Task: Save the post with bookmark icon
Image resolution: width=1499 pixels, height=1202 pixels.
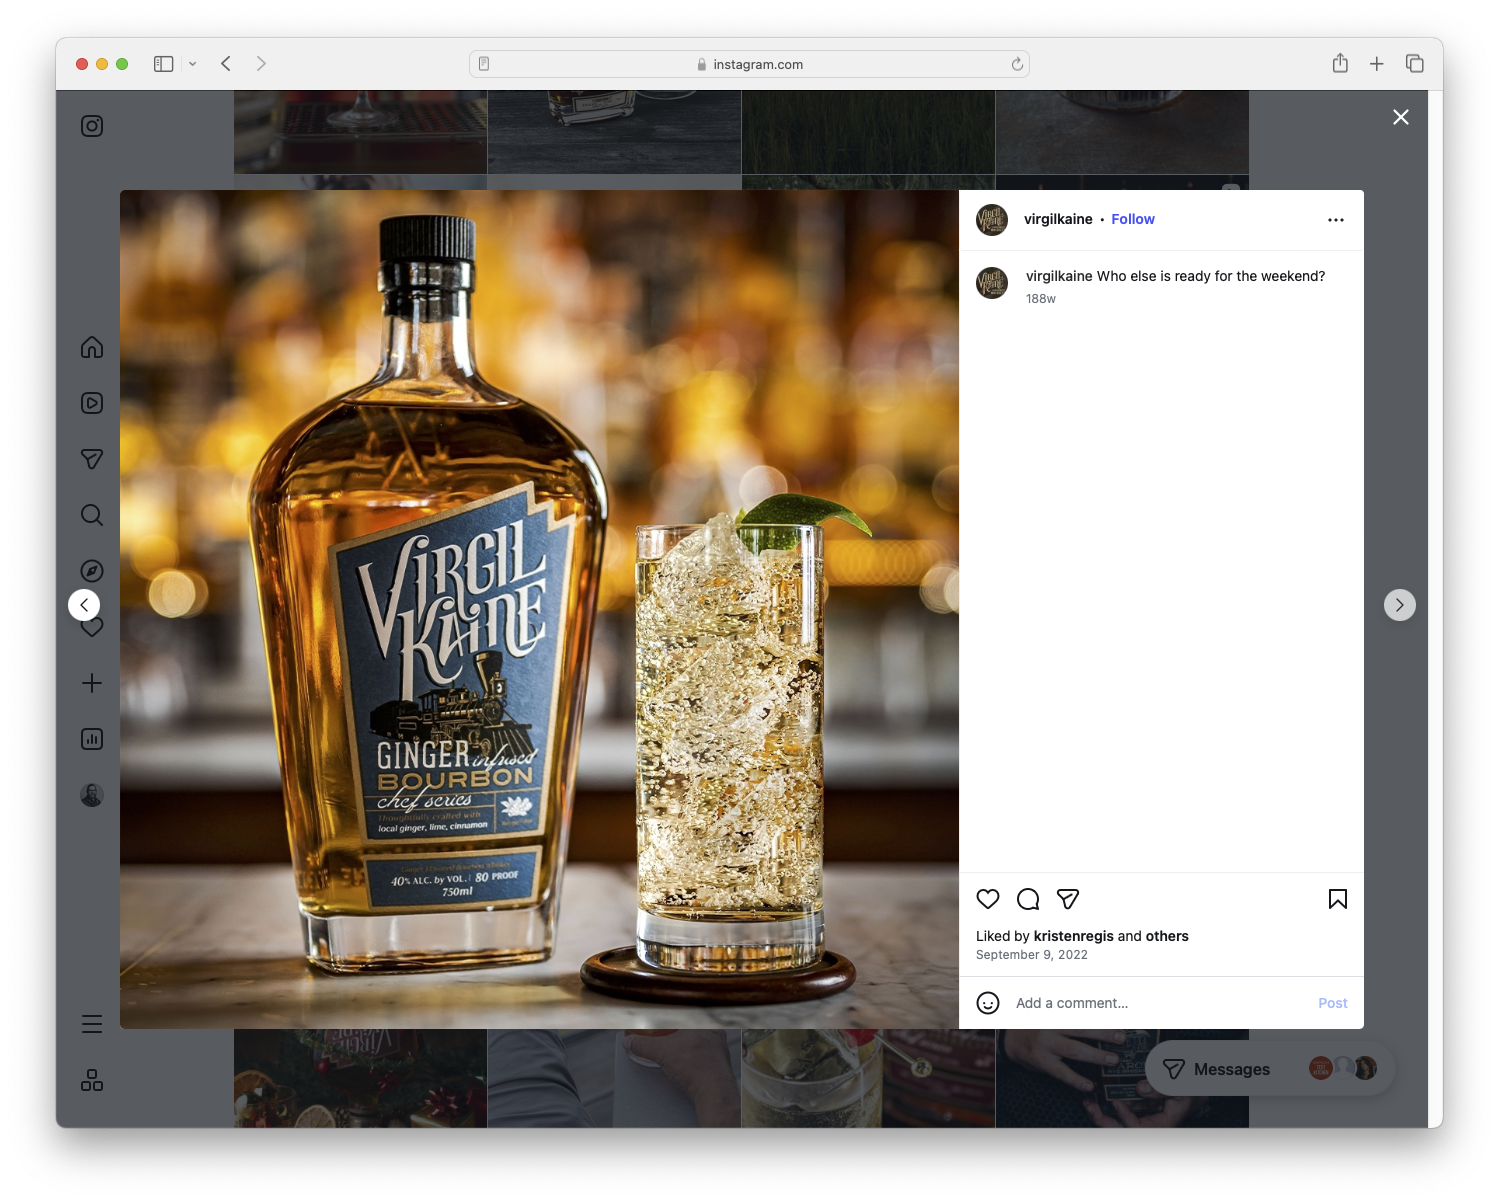Action: (1338, 899)
